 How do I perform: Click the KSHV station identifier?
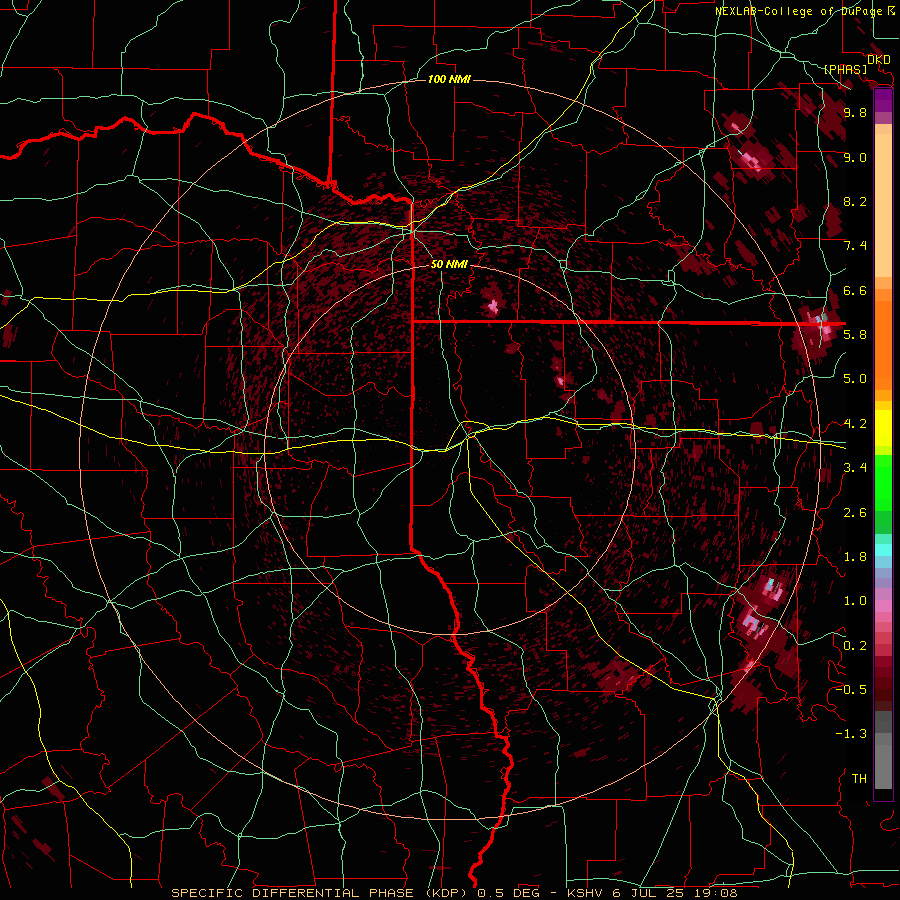(x=585, y=893)
